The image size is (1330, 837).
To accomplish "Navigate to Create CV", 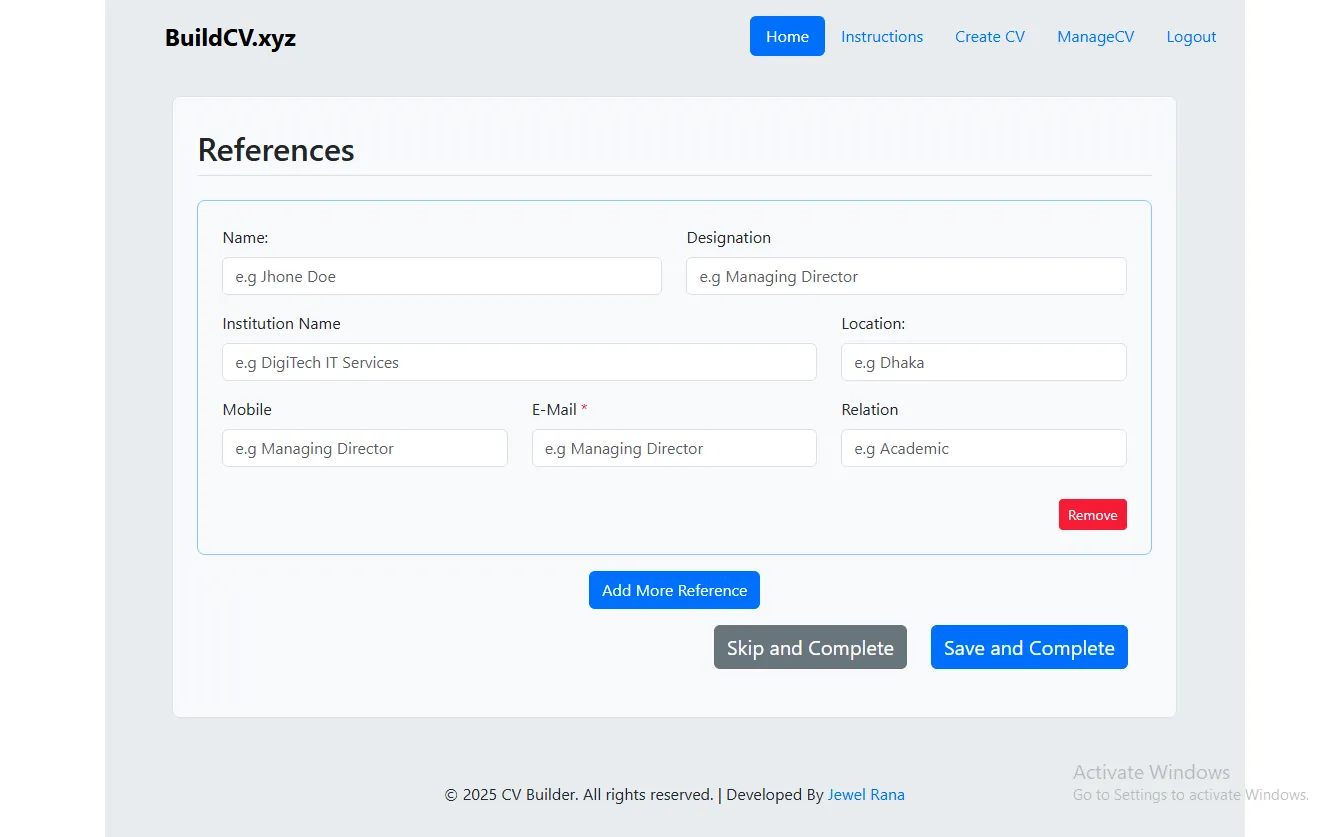I will click(989, 37).
